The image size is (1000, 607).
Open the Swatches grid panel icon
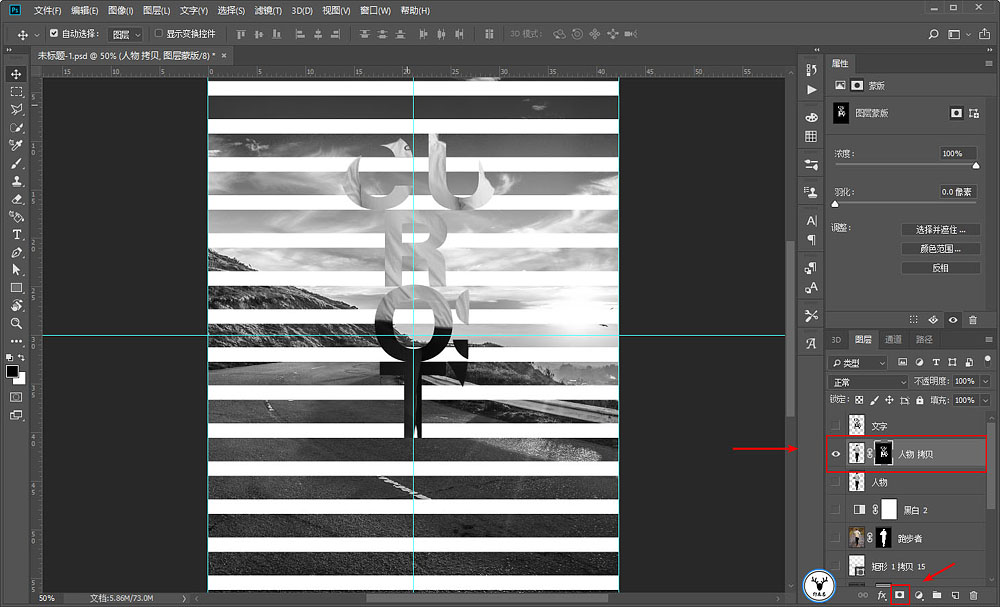pos(811,136)
